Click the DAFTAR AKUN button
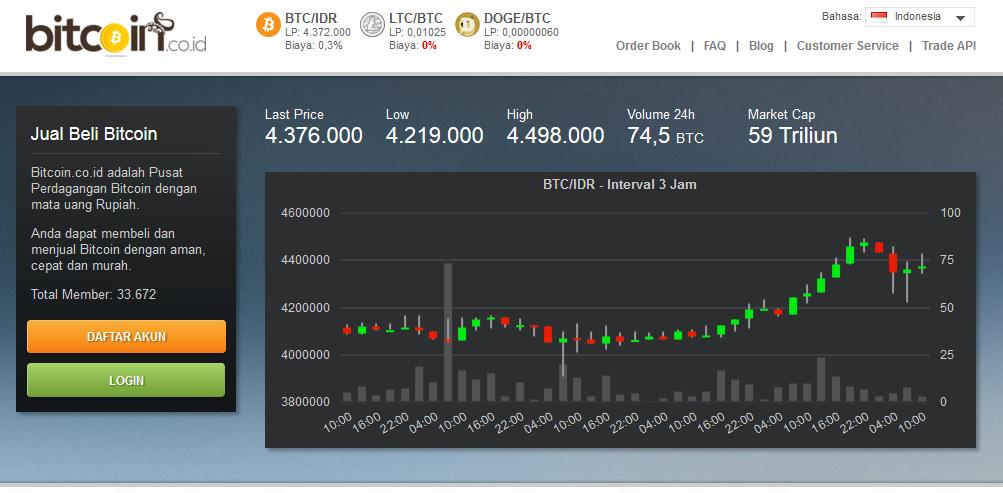This screenshot has width=1003, height=493. (126, 336)
